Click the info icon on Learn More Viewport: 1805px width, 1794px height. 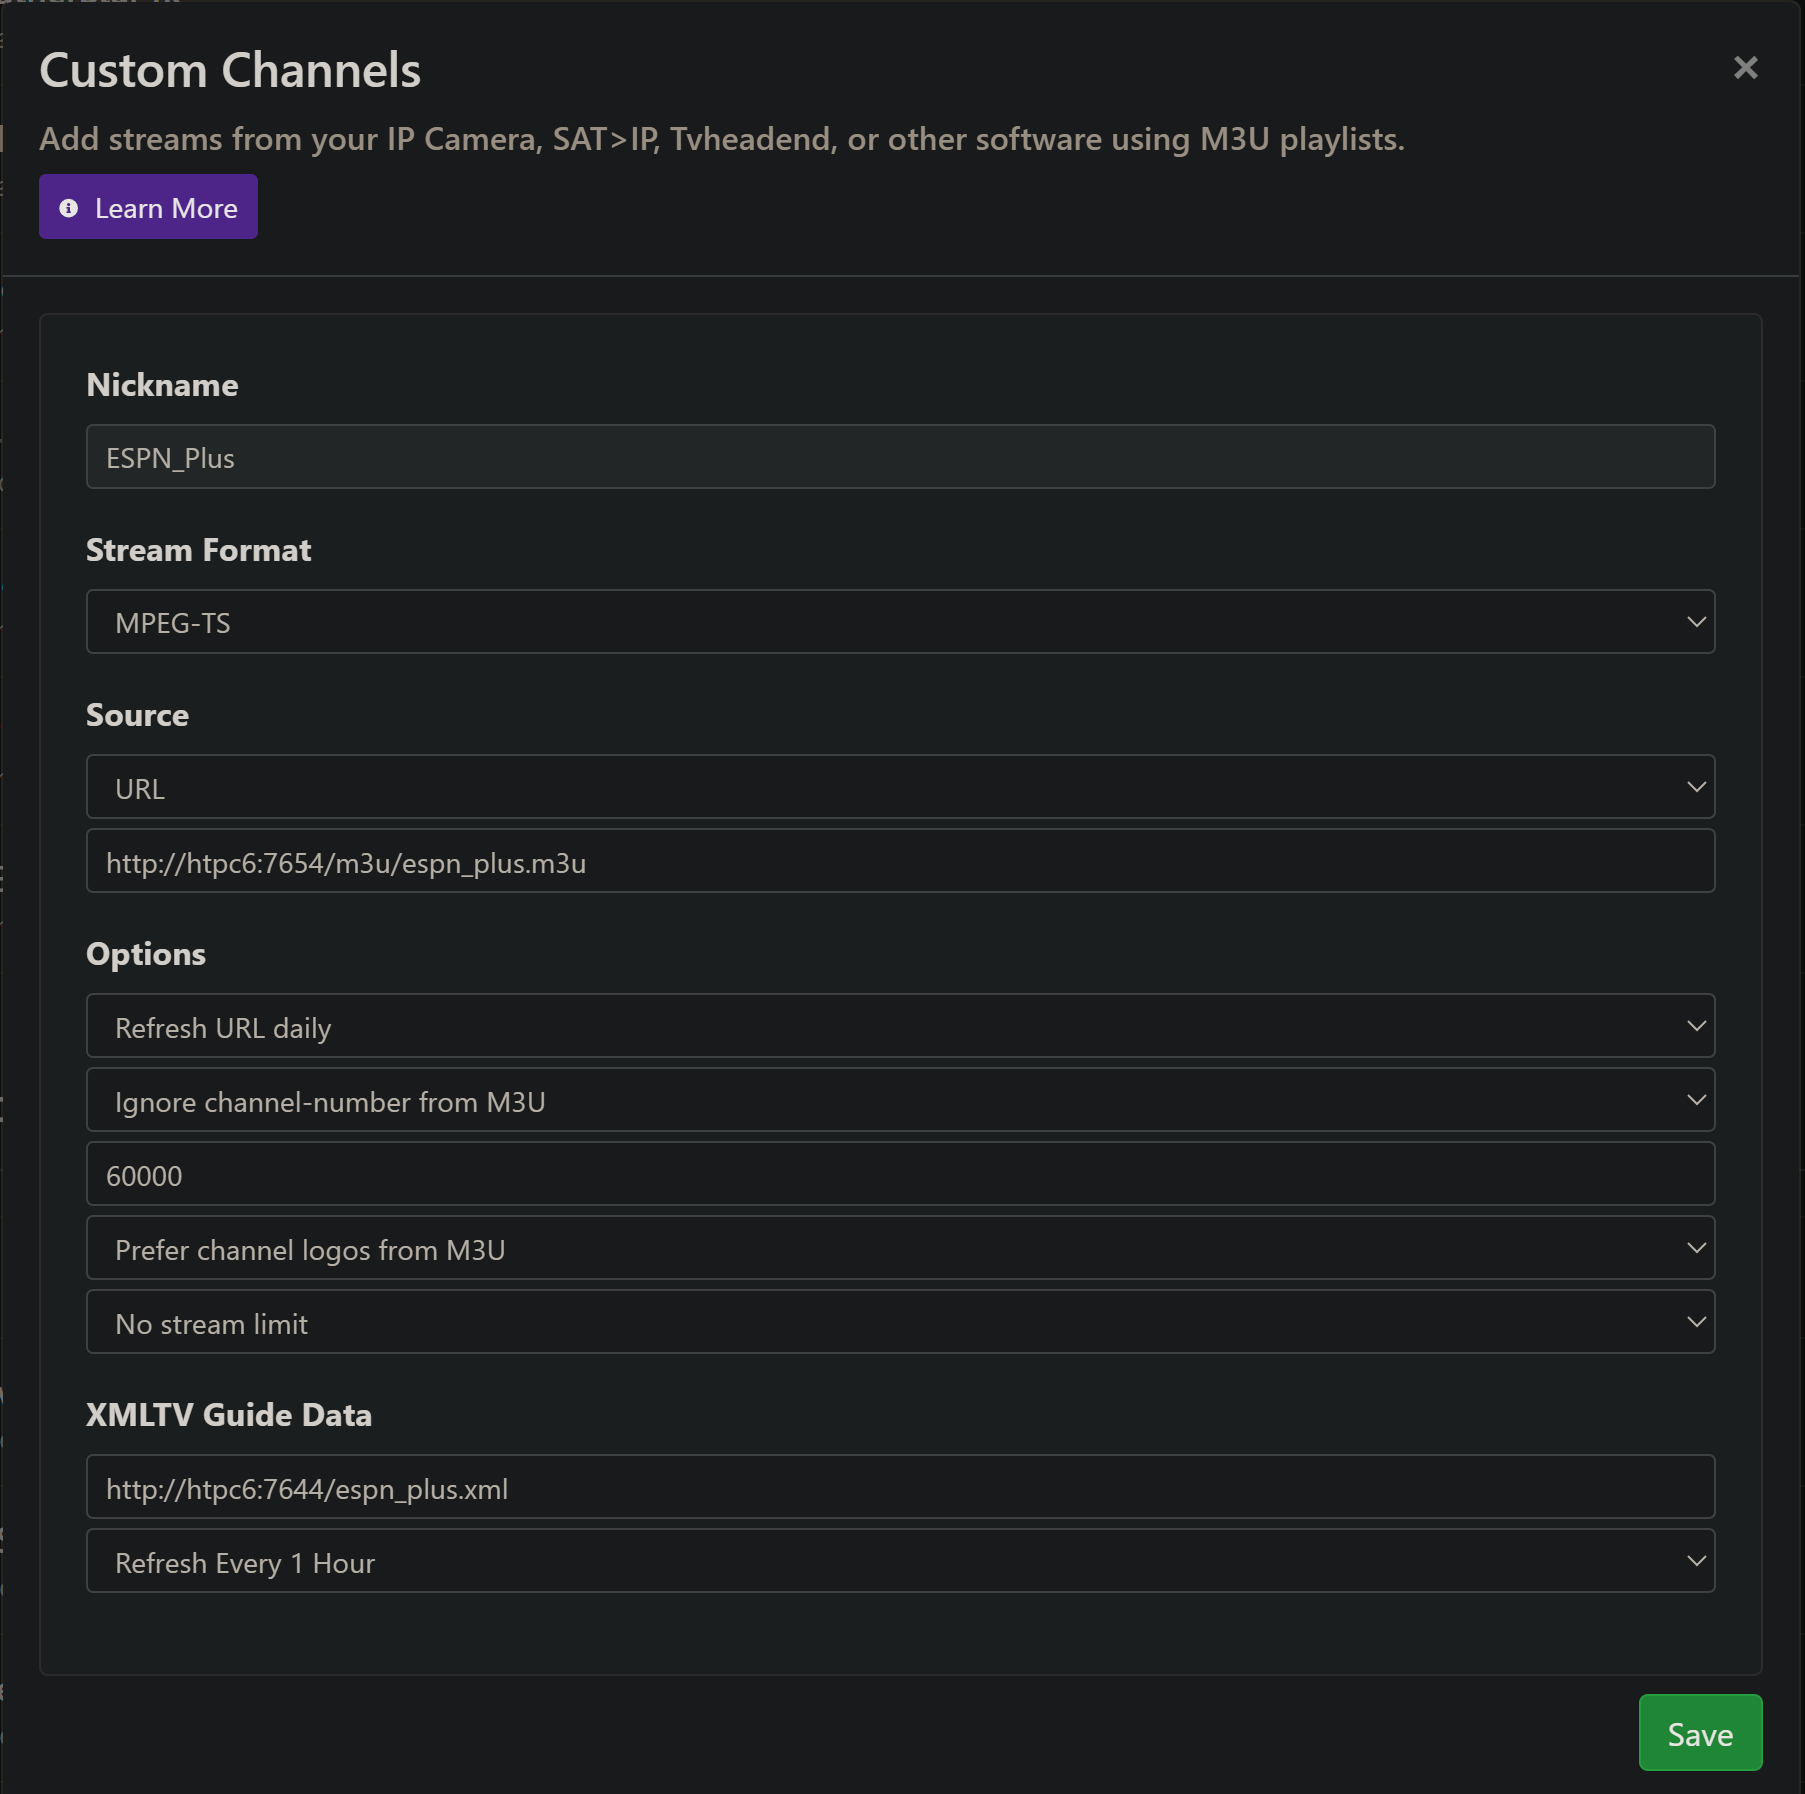click(69, 208)
